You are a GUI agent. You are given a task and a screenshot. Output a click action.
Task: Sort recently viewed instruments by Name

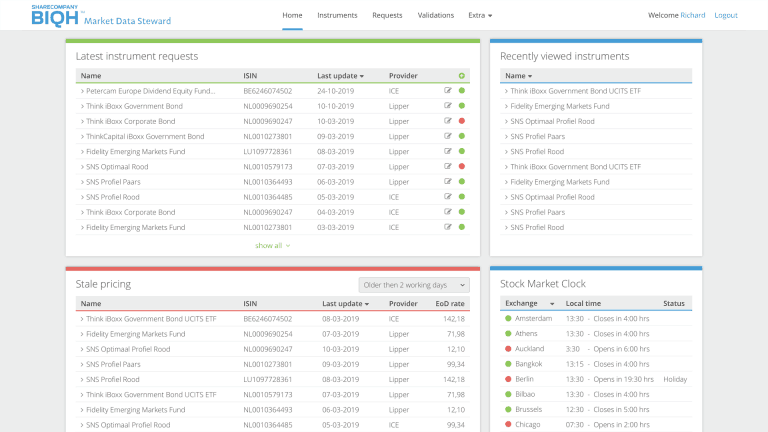519,76
